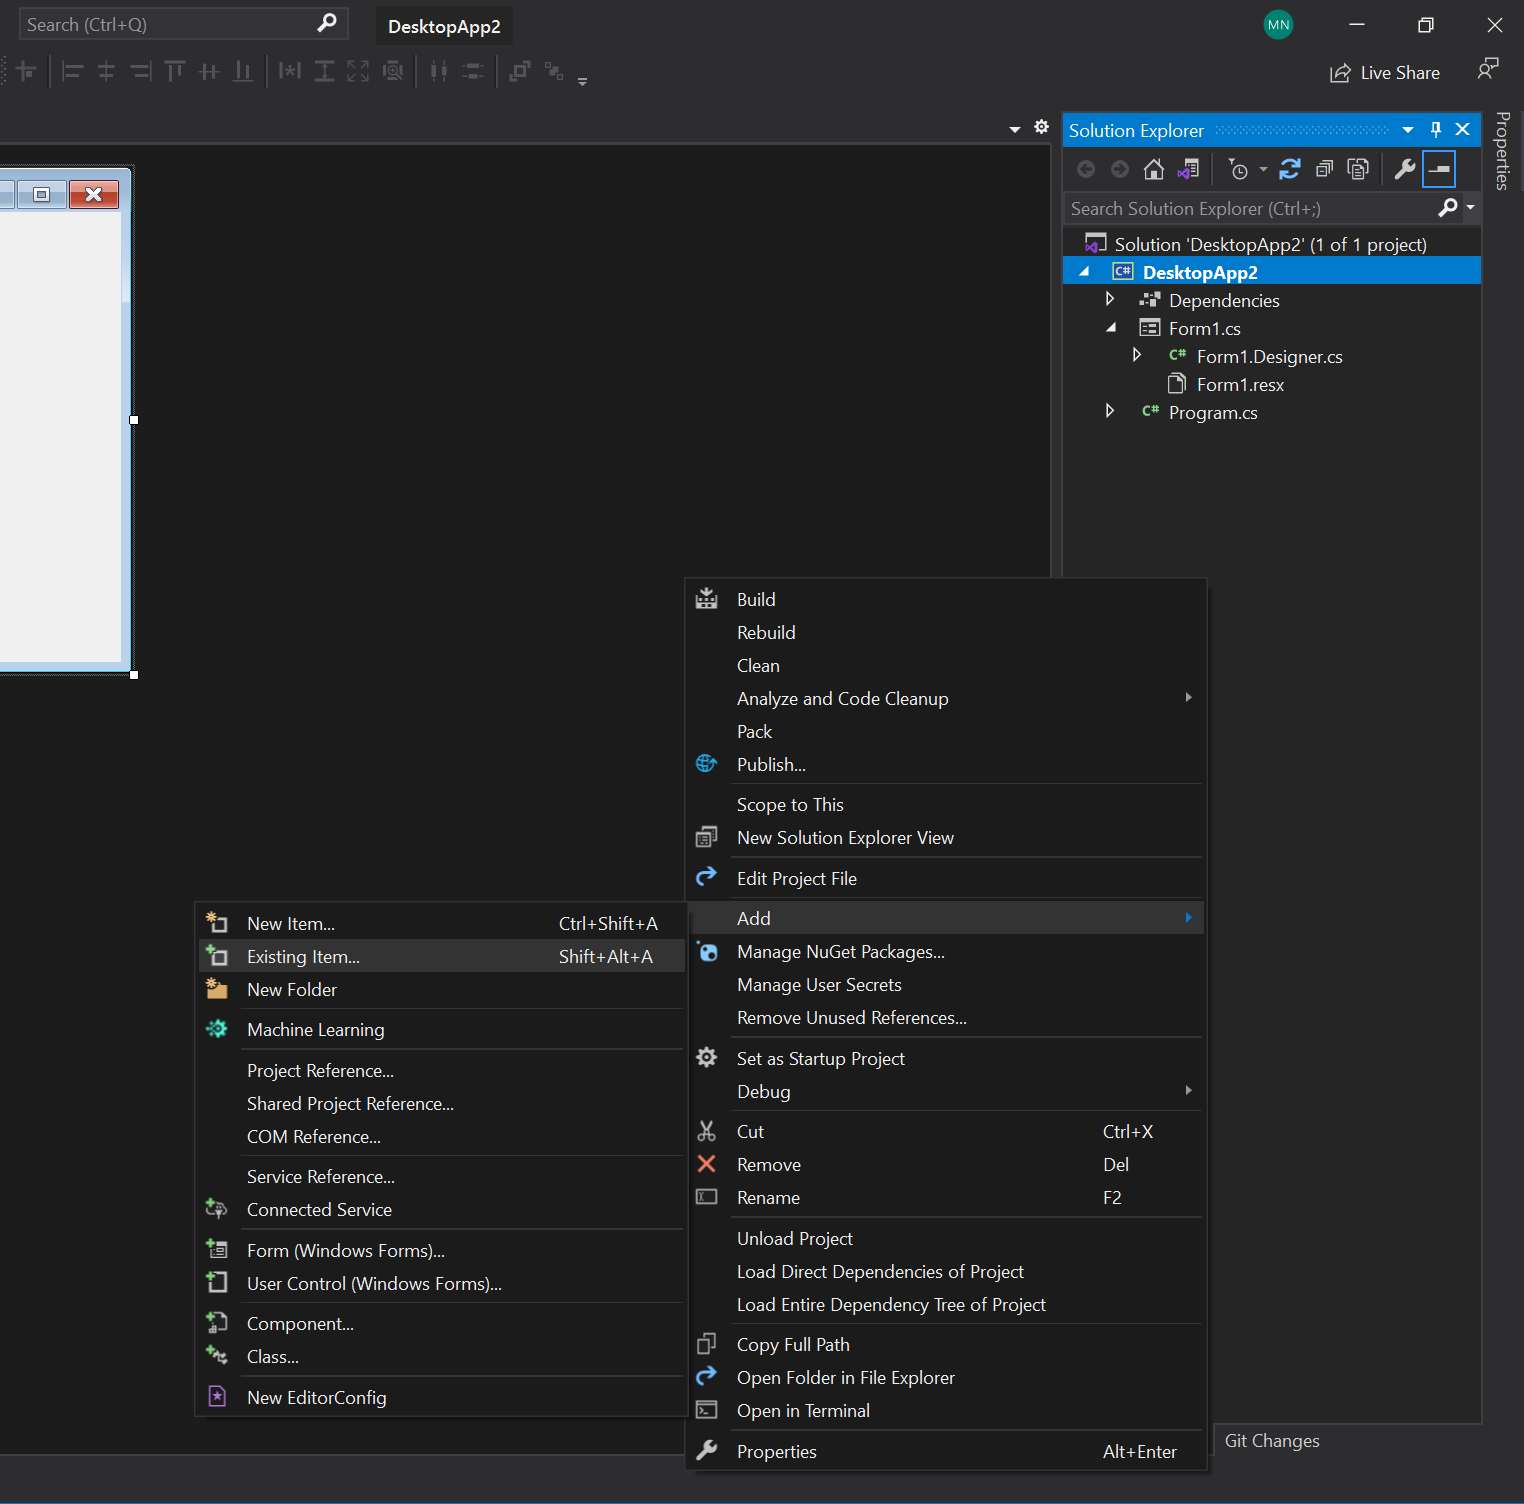This screenshot has width=1524, height=1504.
Task: Click Build in the project context menu
Action: (x=946, y=599)
